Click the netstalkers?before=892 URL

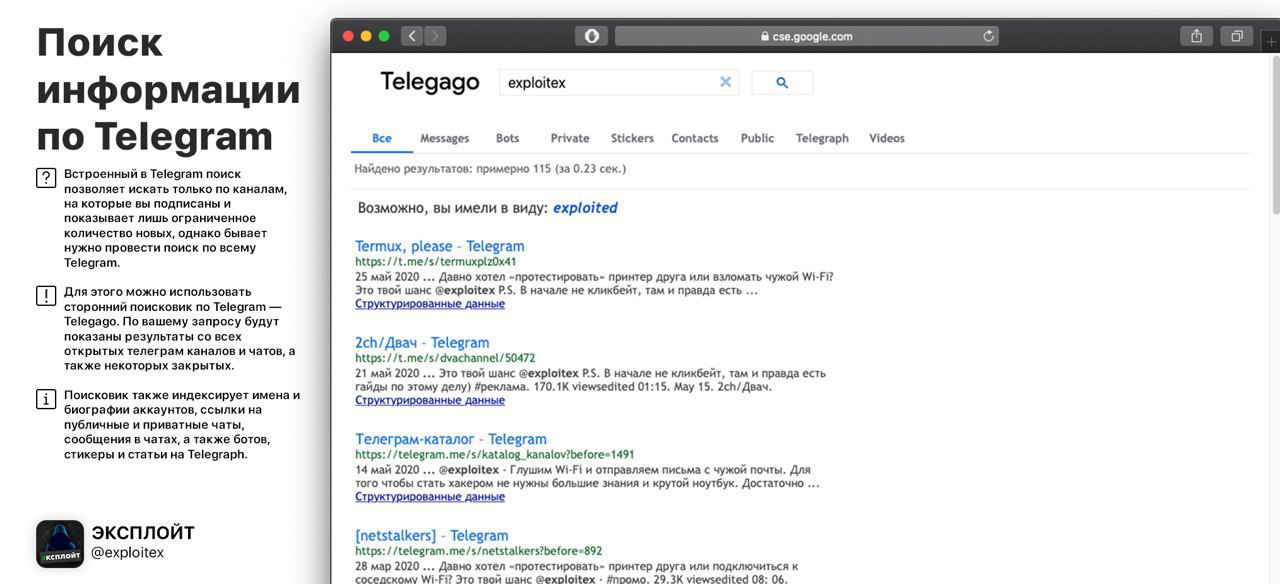click(x=479, y=551)
